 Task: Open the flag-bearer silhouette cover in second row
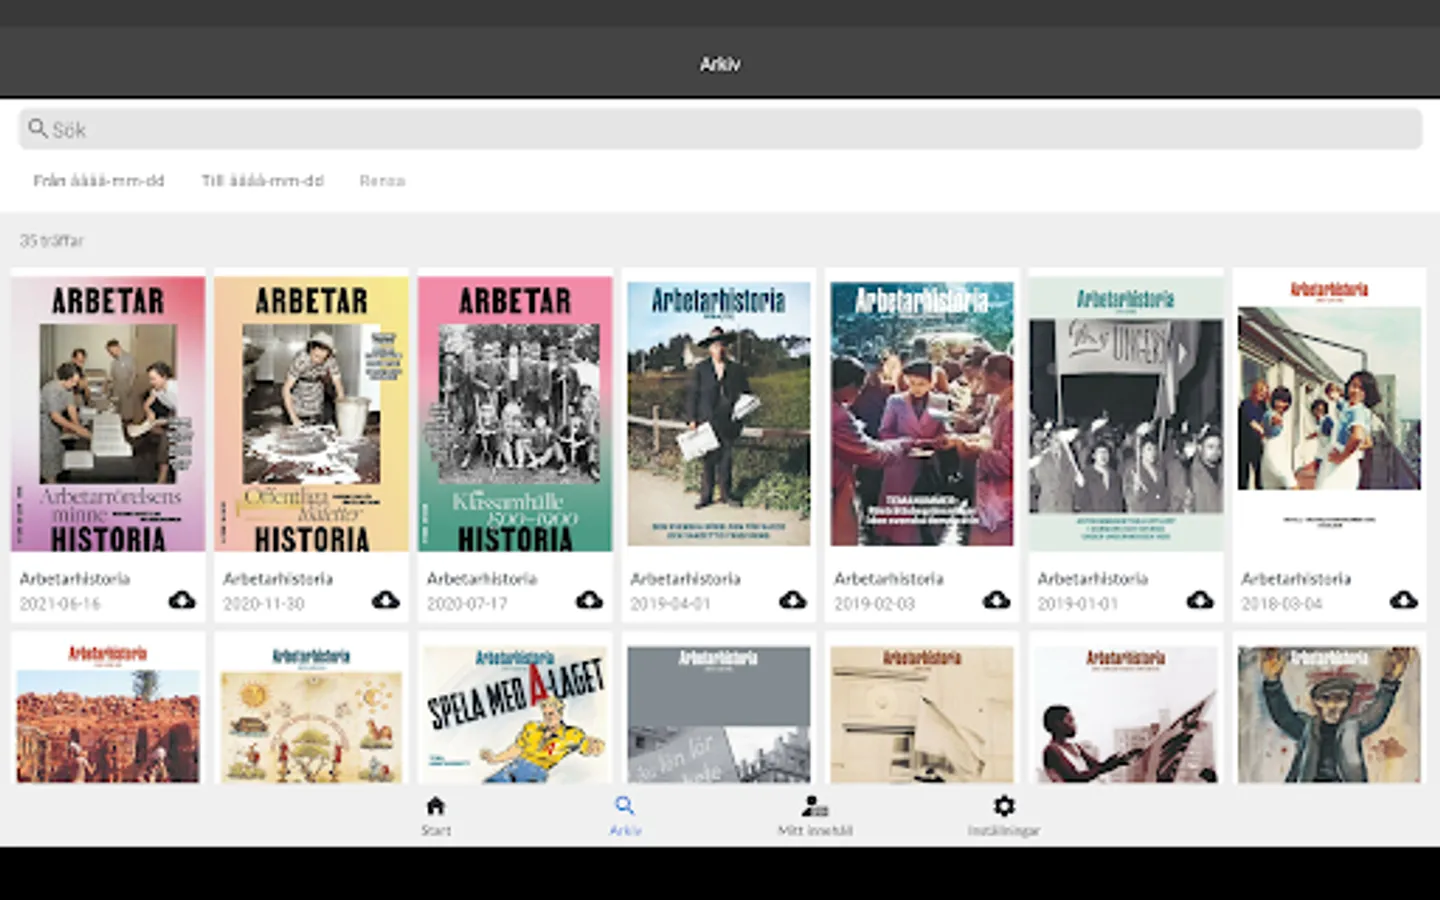click(x=1126, y=712)
